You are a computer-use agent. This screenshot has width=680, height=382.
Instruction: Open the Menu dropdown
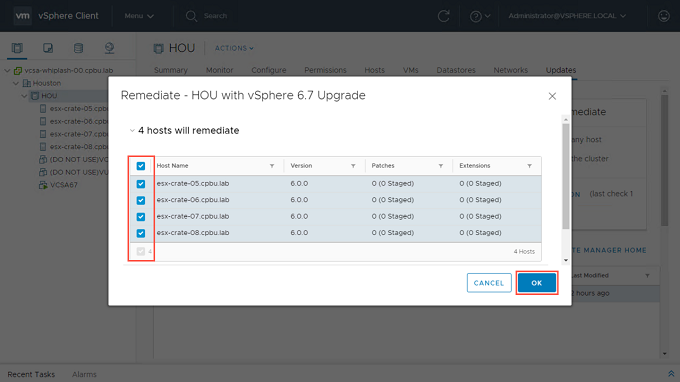point(139,16)
